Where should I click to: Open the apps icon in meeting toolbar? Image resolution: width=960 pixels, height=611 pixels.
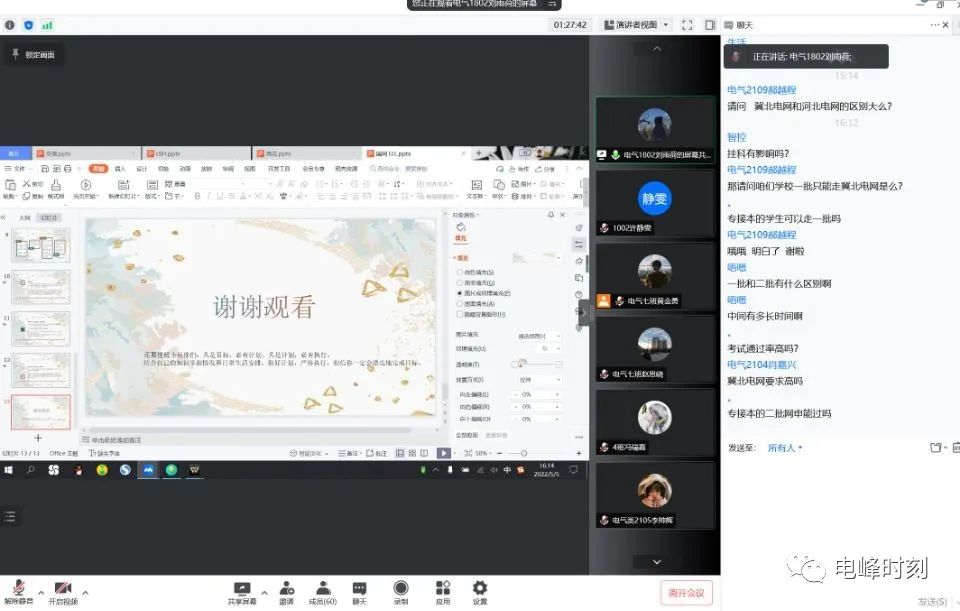tap(443, 592)
